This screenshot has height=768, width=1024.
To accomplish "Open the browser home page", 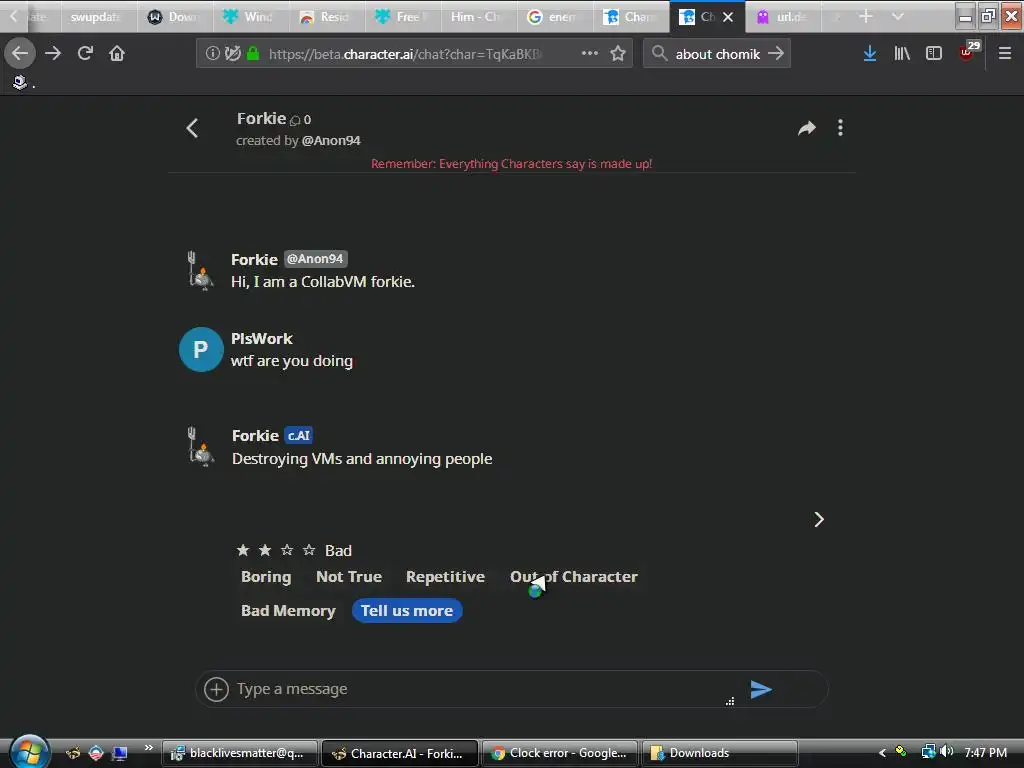I will [117, 53].
